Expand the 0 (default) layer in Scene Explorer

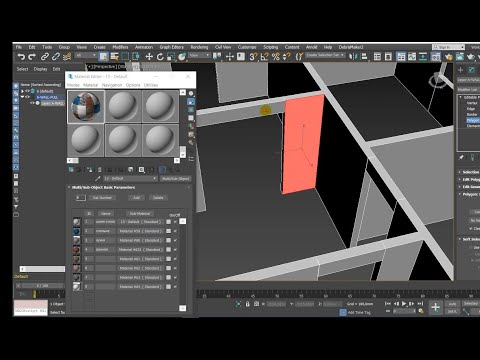coord(23,91)
